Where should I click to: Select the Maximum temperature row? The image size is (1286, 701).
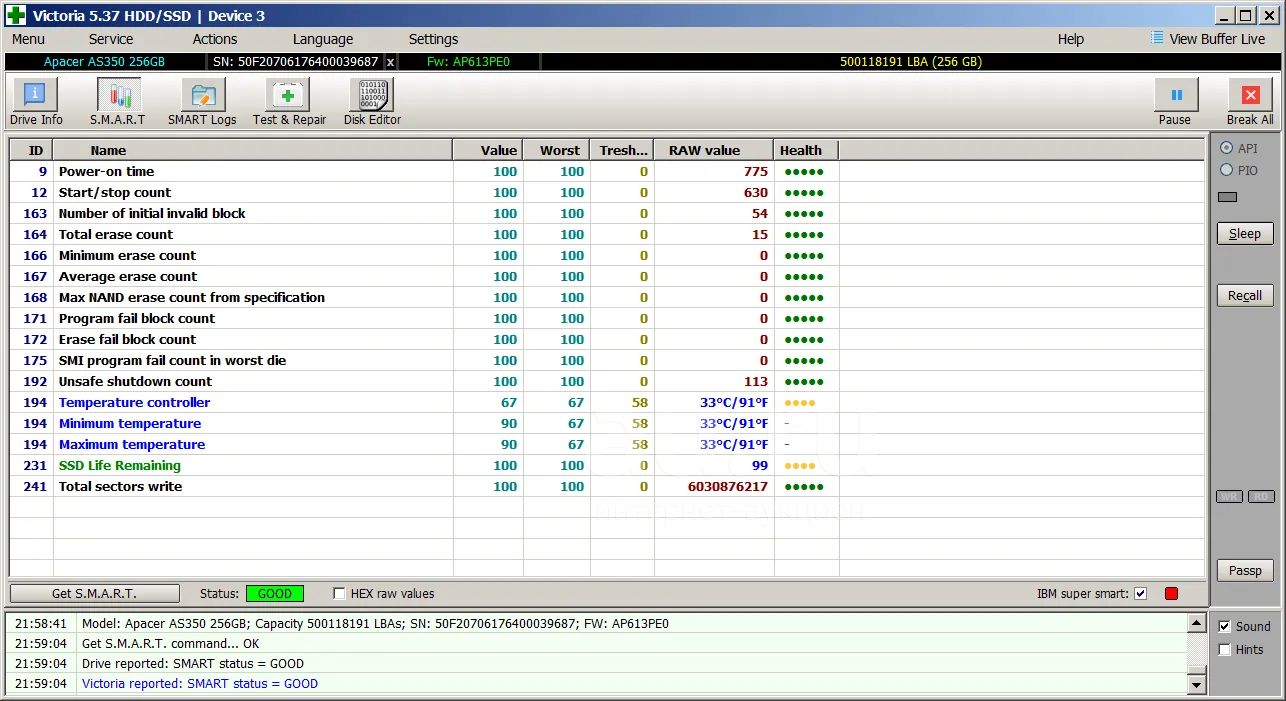[x=607, y=444]
